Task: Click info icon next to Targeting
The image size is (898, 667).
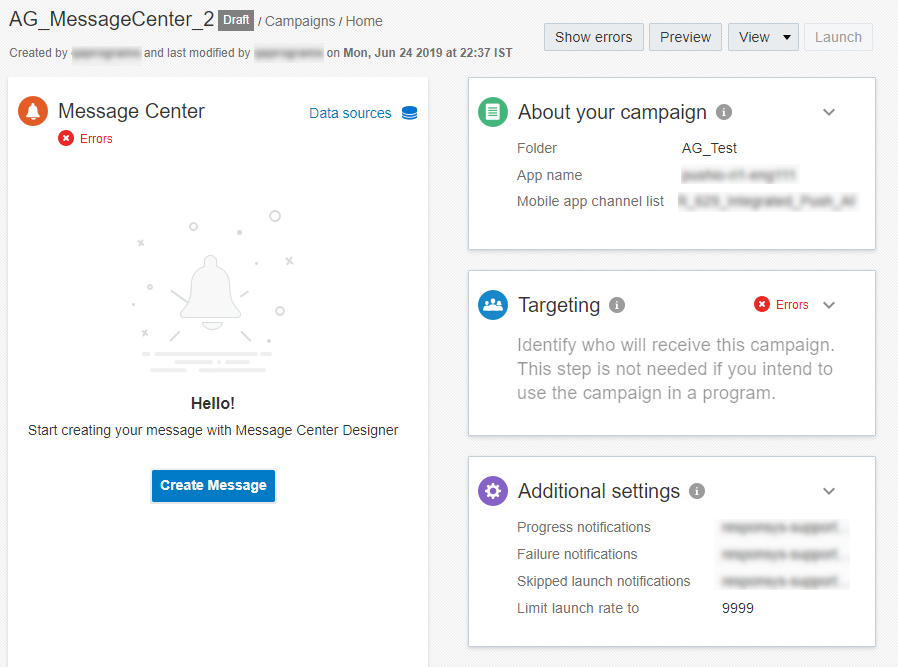Action: coord(617,305)
